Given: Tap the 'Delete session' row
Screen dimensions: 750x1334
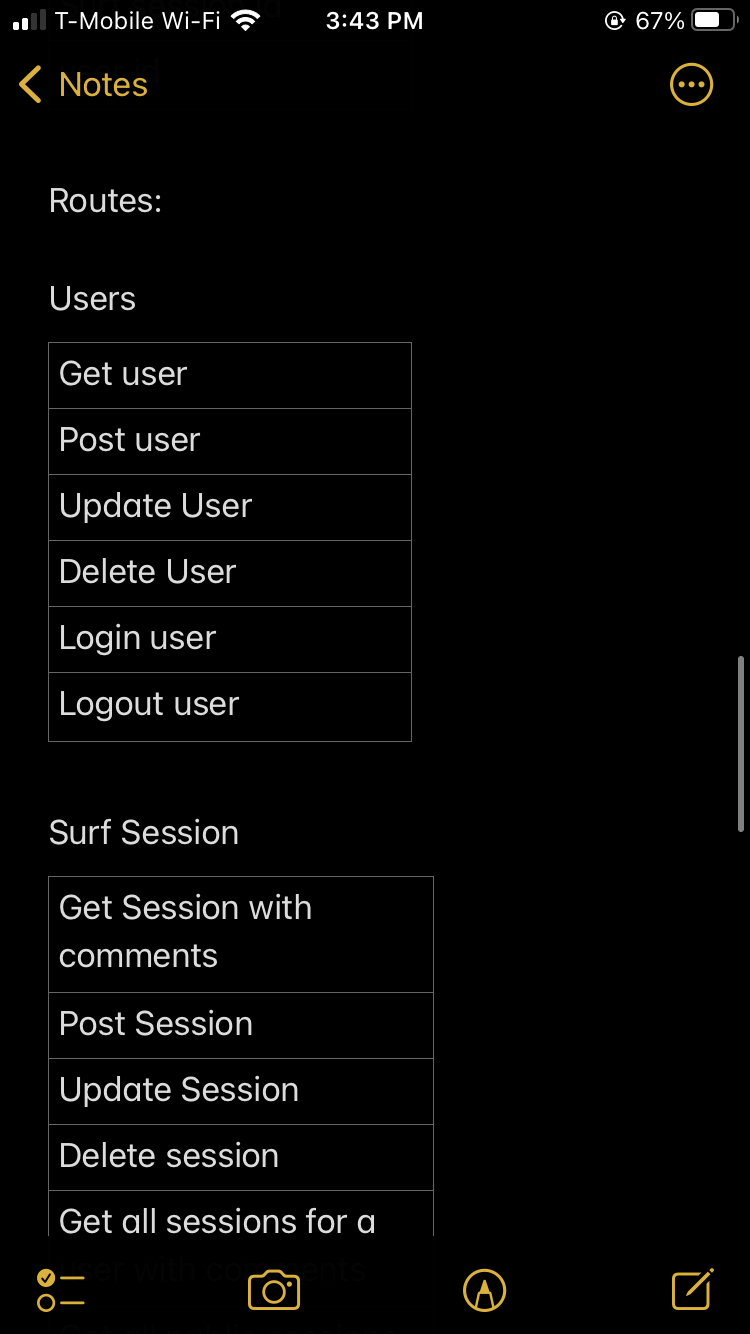Looking at the screenshot, I should 241,1157.
